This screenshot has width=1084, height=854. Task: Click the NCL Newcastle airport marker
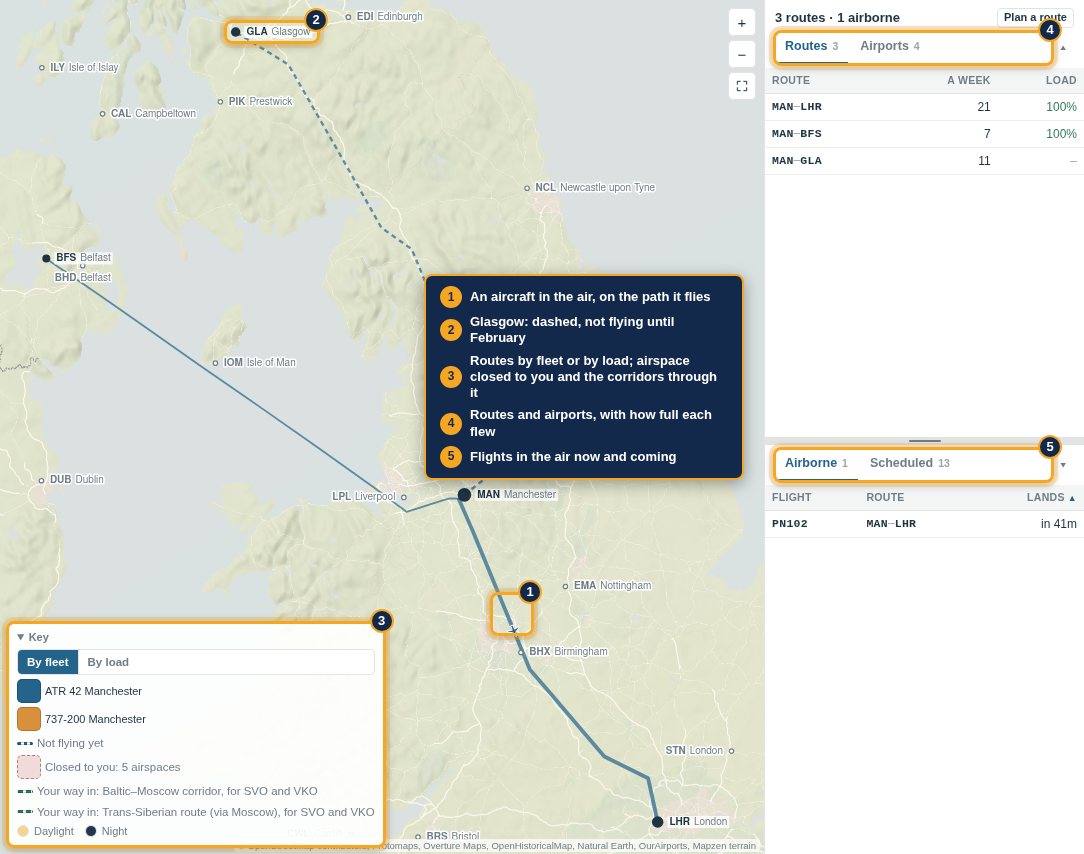[527, 187]
